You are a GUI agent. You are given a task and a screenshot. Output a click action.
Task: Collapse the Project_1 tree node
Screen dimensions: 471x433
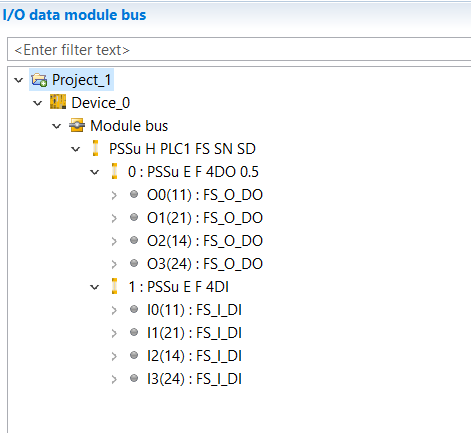(x=19, y=80)
